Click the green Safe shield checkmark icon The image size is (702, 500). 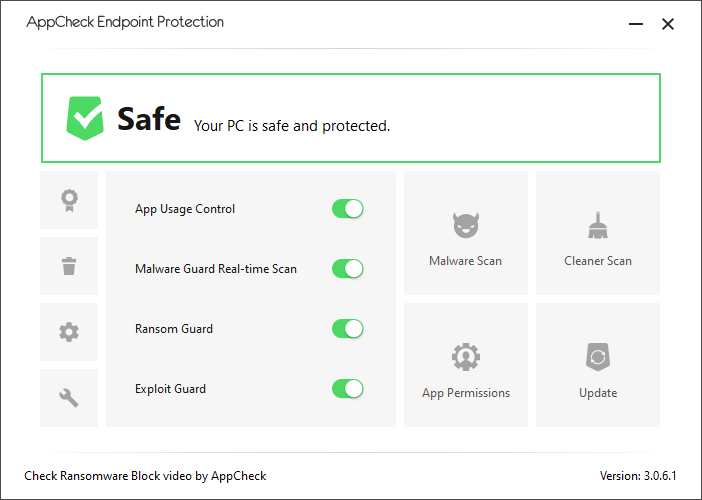tap(85, 118)
